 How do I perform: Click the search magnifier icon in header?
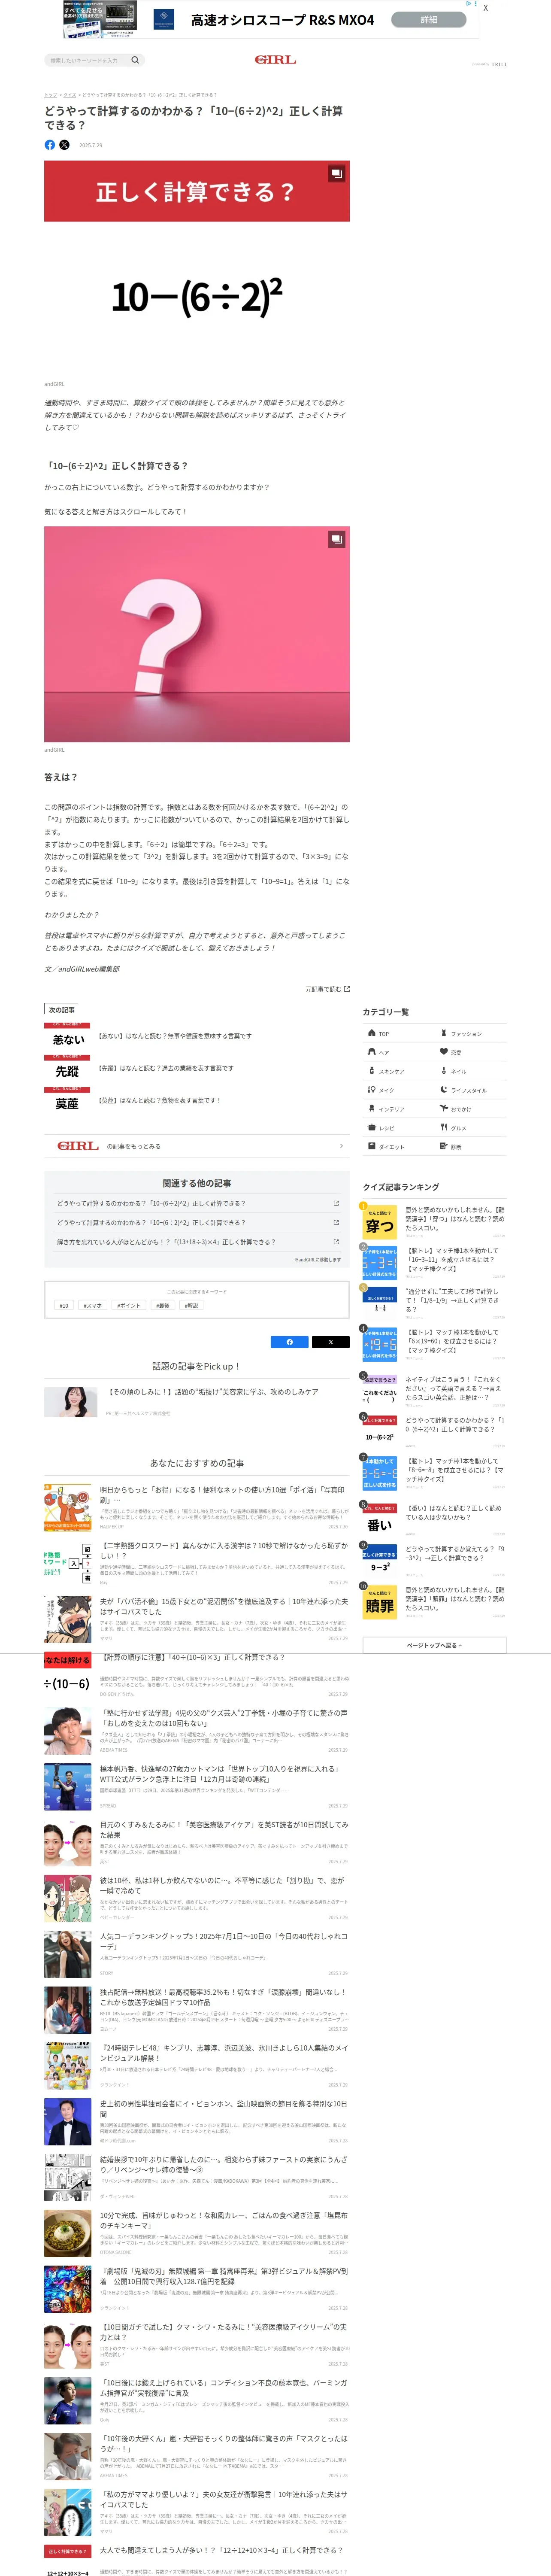(135, 60)
